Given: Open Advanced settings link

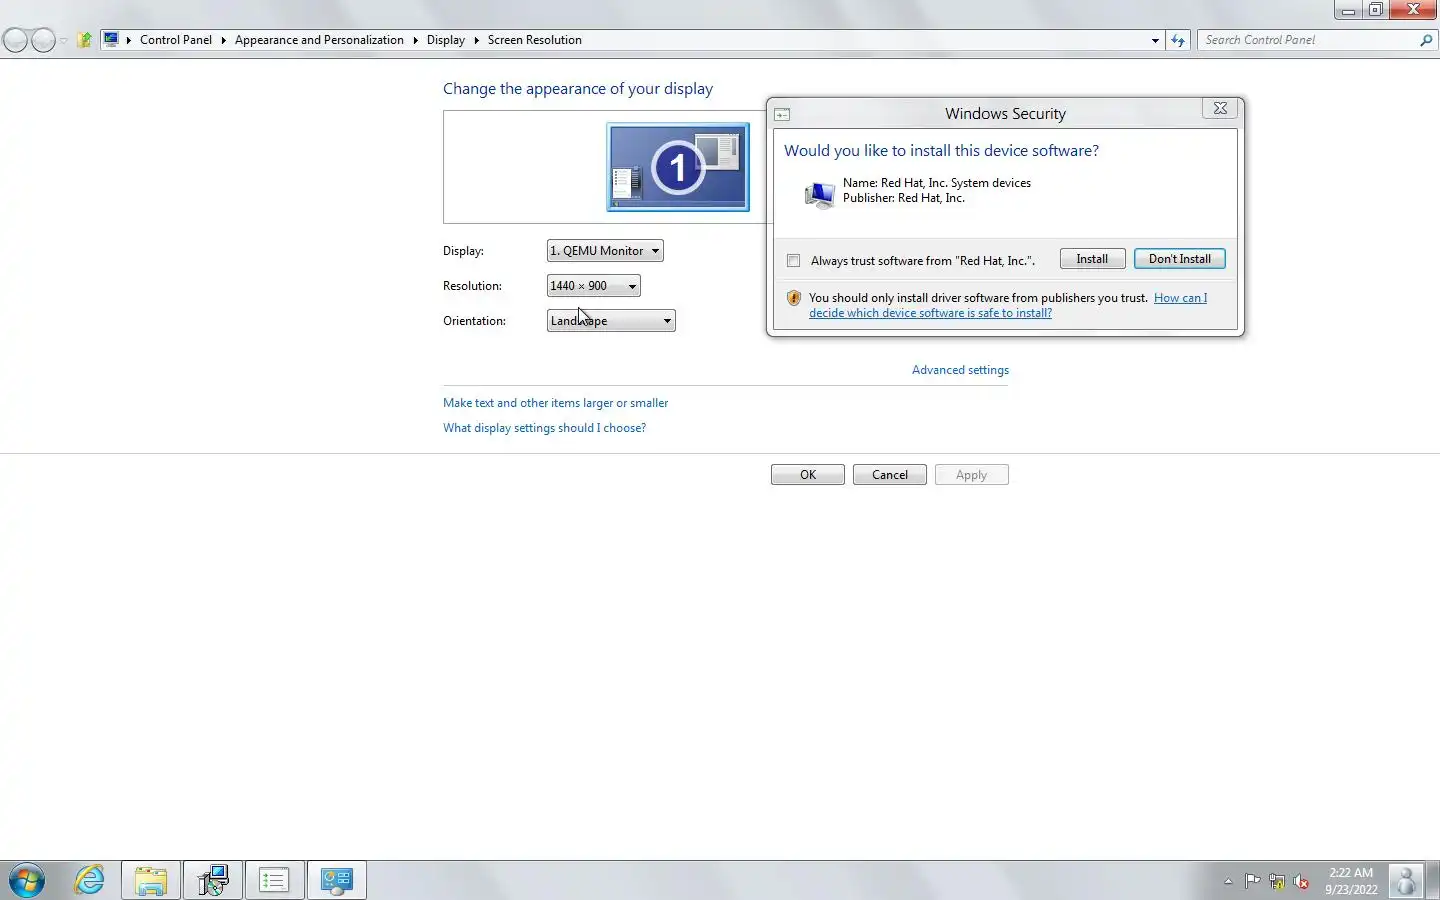Looking at the screenshot, I should point(960,370).
